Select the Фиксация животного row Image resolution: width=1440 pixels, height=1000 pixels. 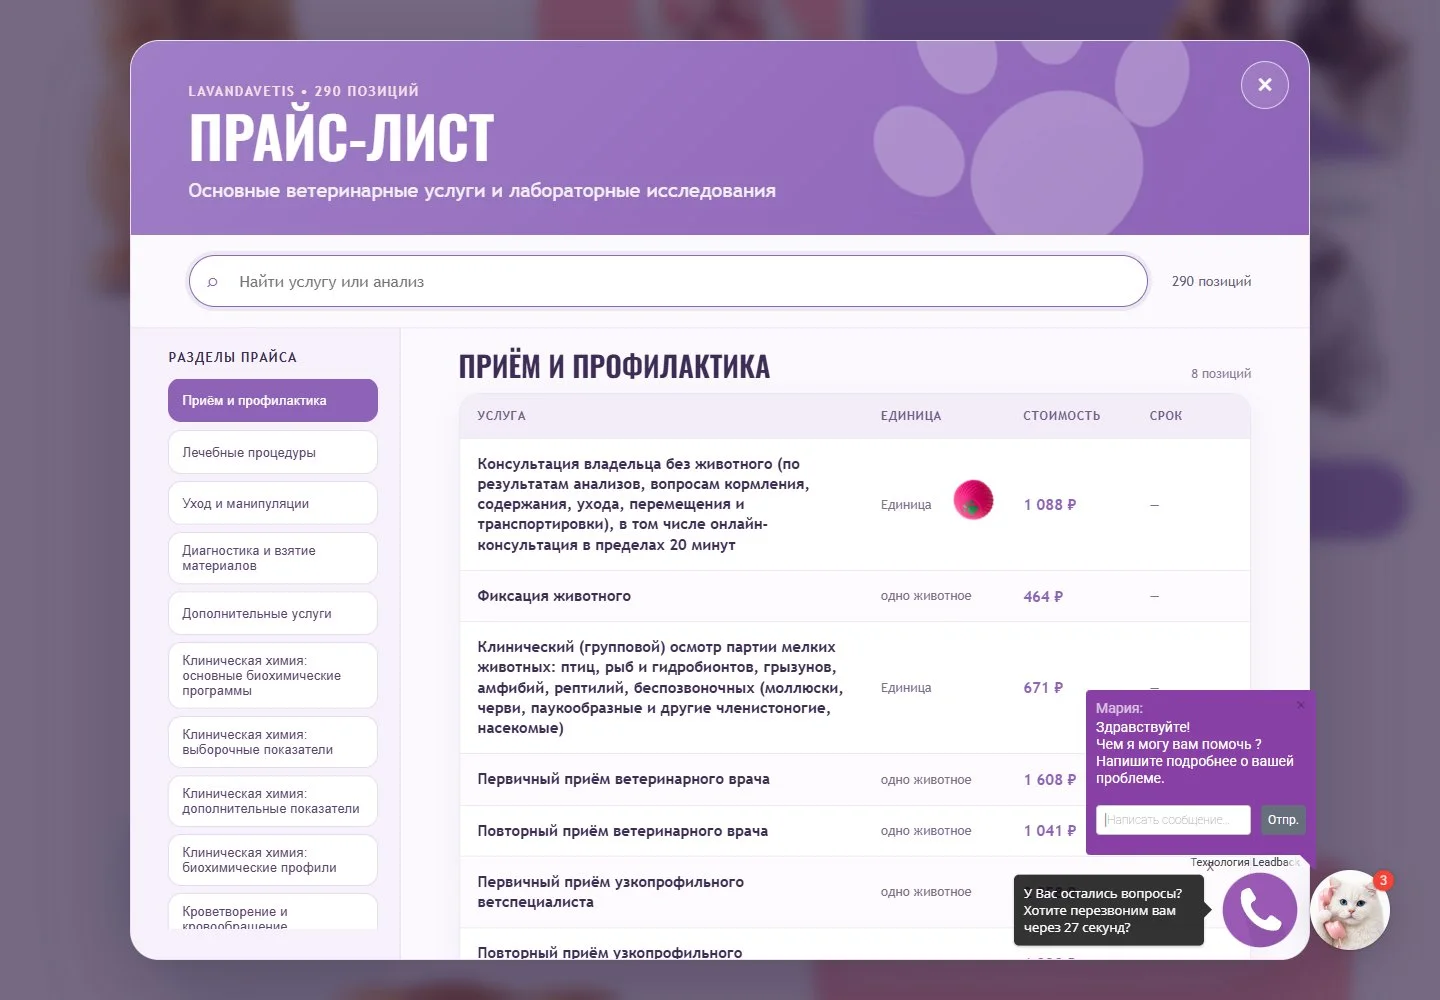855,596
